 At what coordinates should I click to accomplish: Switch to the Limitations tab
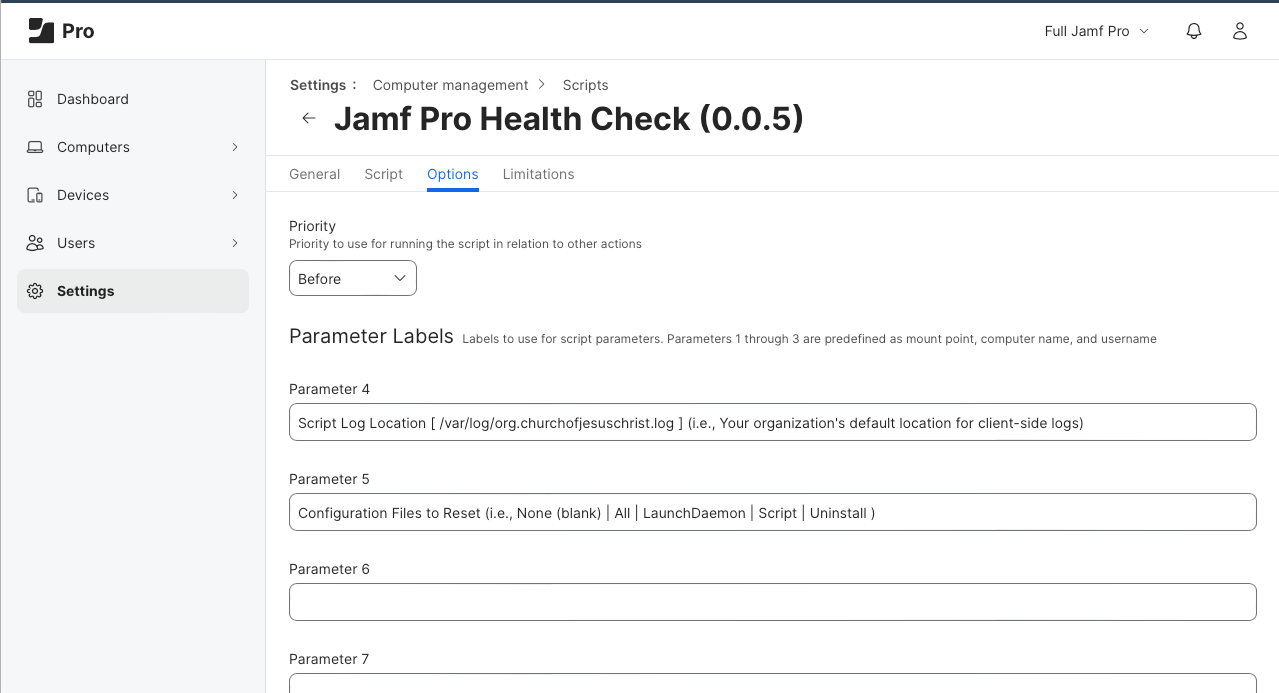(x=539, y=174)
